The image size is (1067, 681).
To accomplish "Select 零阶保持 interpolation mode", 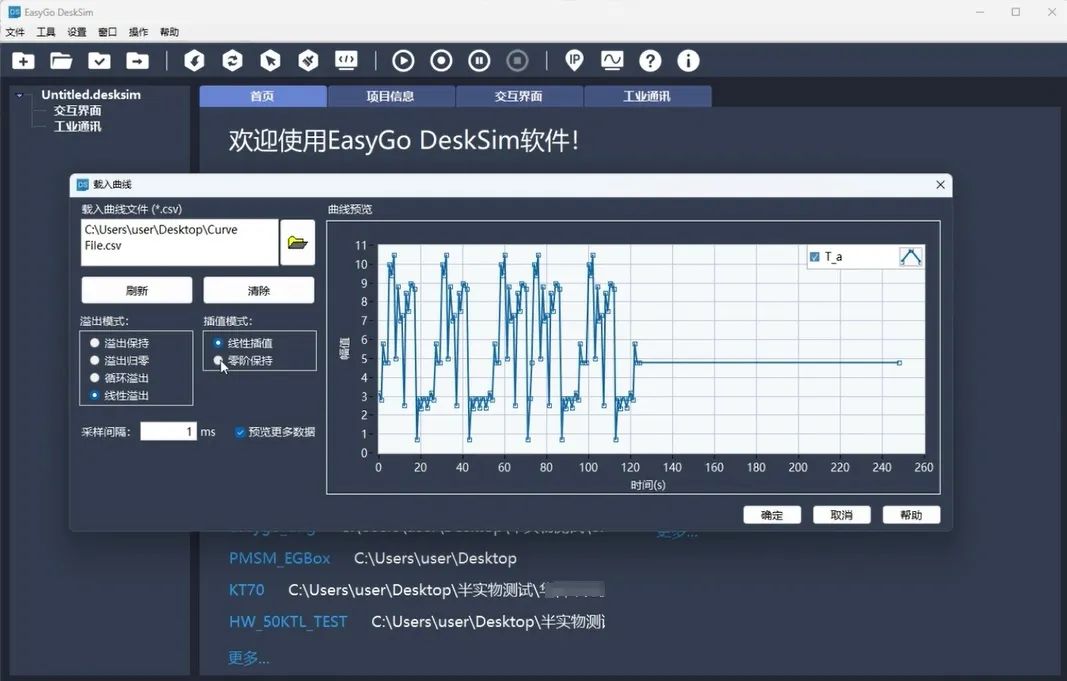I will [x=243, y=361].
